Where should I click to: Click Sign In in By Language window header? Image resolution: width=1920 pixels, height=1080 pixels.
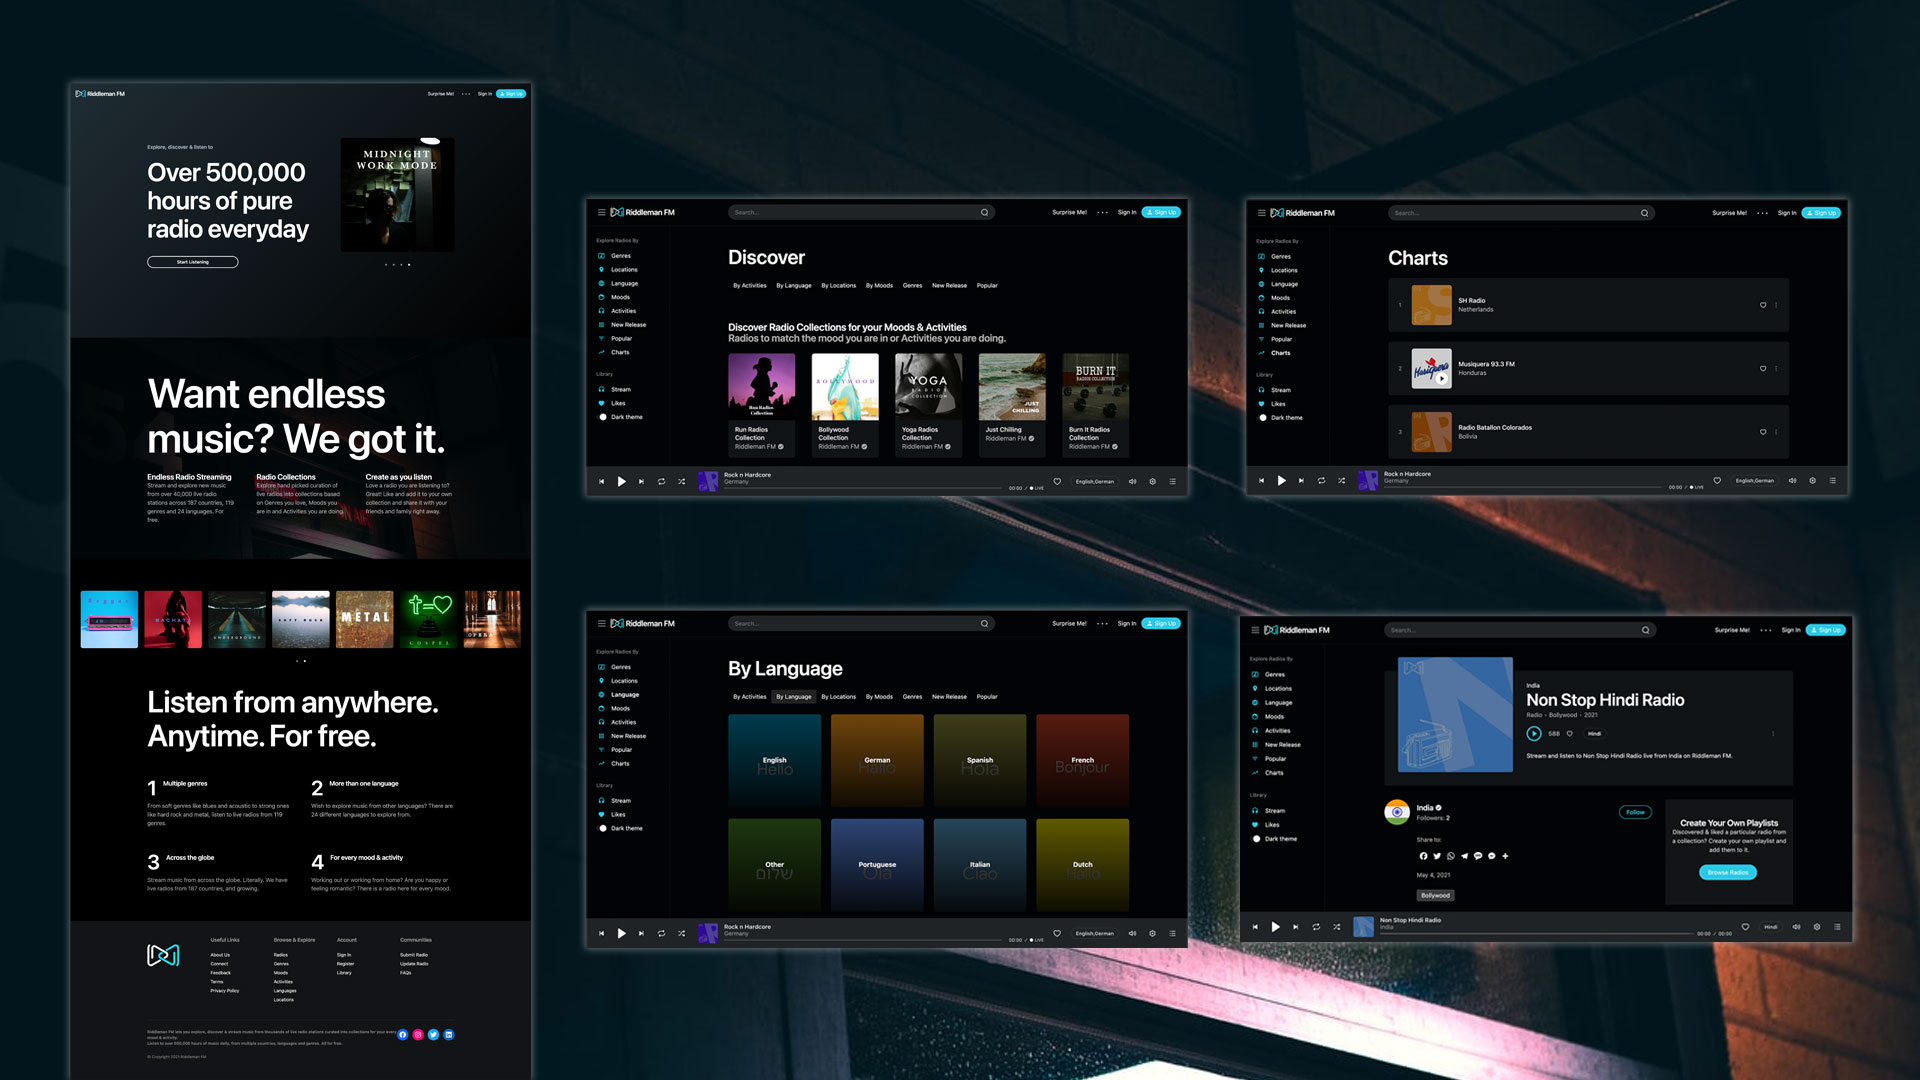(1127, 623)
